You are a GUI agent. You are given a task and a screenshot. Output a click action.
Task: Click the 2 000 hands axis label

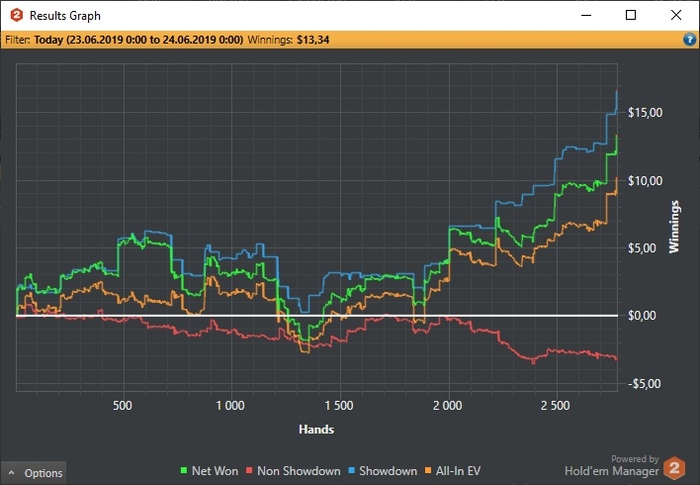tap(447, 406)
